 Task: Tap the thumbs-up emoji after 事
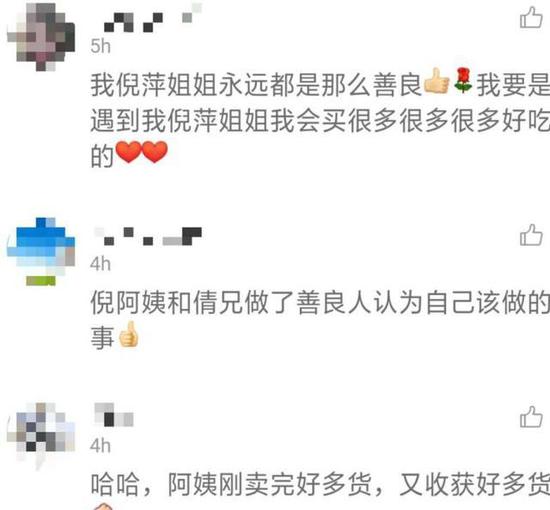pyautogui.click(x=128, y=334)
